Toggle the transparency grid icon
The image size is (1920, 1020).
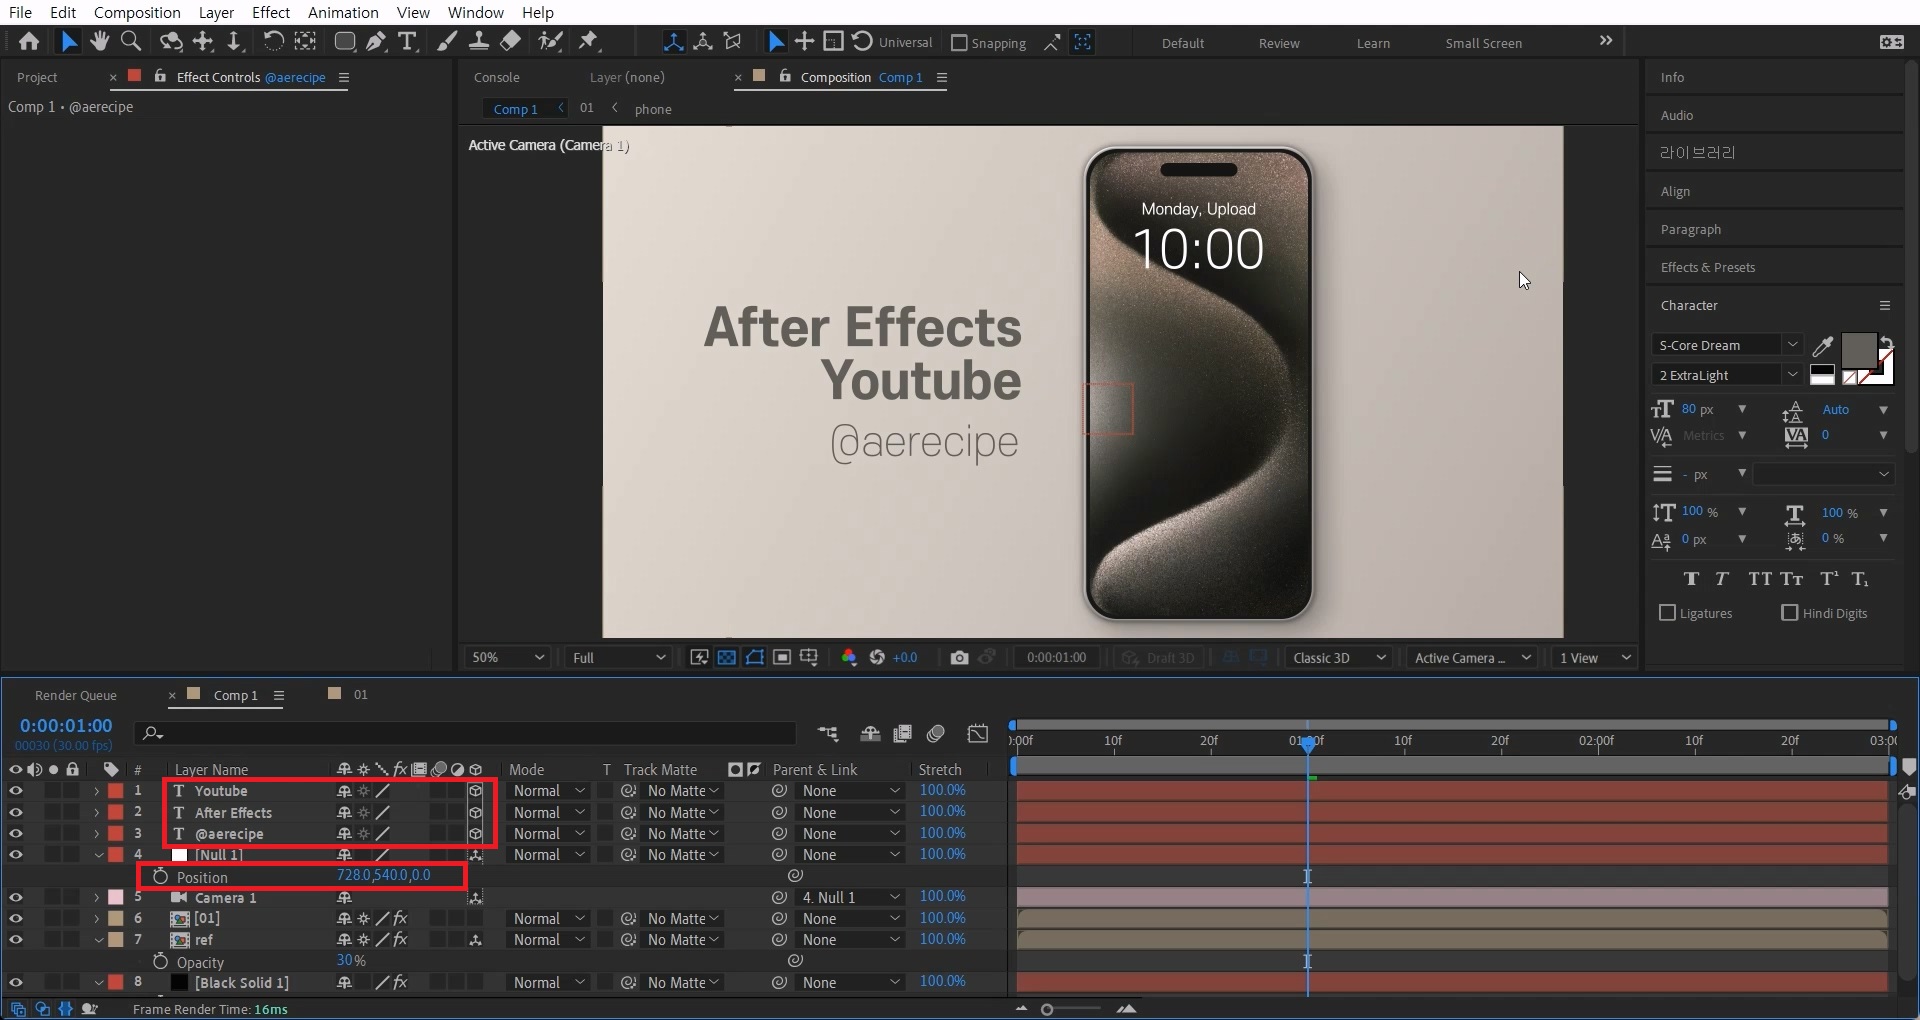(x=727, y=657)
